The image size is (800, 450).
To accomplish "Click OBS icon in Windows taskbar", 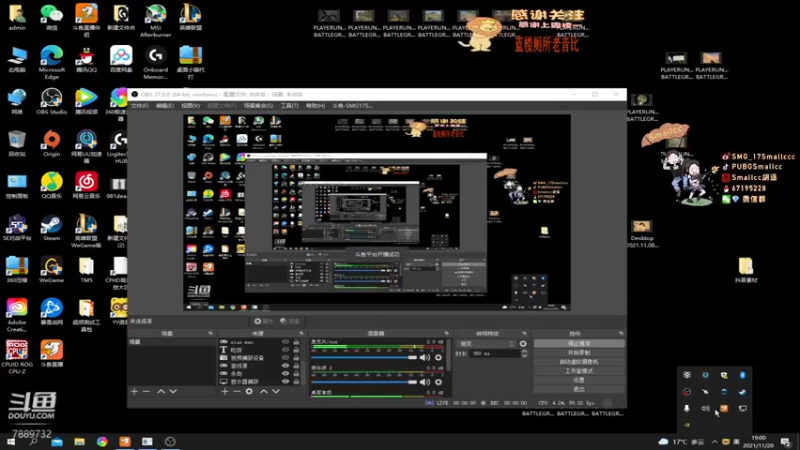I will (x=170, y=441).
